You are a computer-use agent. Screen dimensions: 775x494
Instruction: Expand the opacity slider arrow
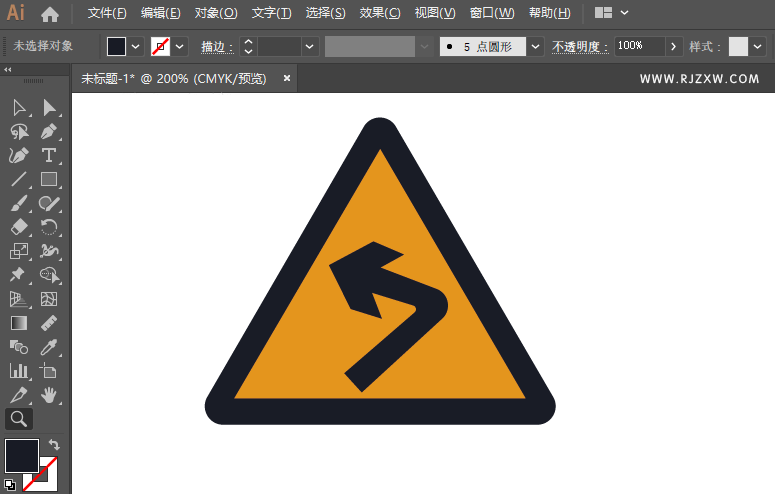(x=673, y=47)
